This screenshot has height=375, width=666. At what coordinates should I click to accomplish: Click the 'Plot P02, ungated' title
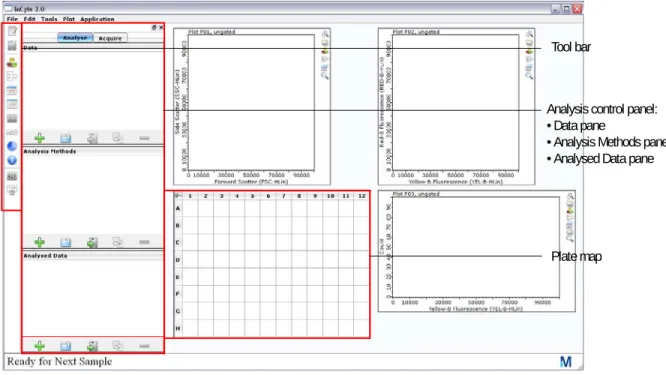coord(416,32)
